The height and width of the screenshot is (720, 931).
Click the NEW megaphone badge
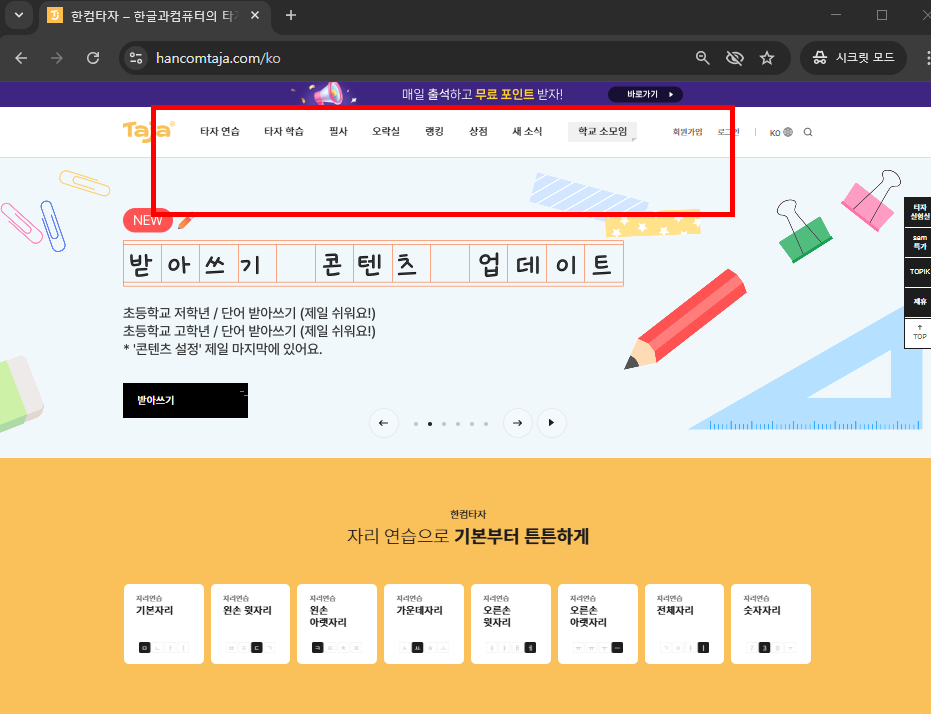pos(146,220)
